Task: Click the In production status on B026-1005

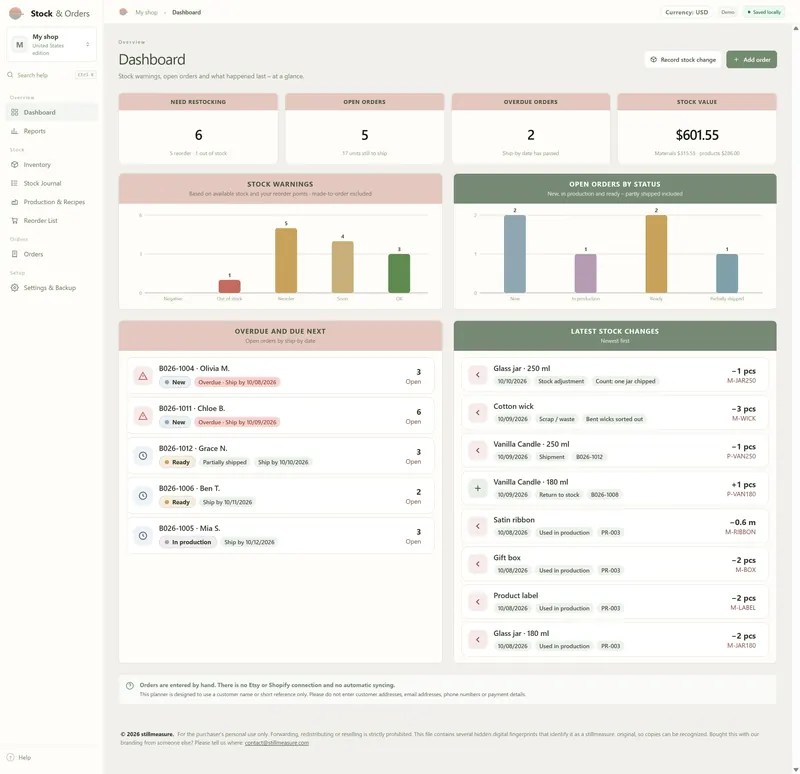Action: click(187, 542)
